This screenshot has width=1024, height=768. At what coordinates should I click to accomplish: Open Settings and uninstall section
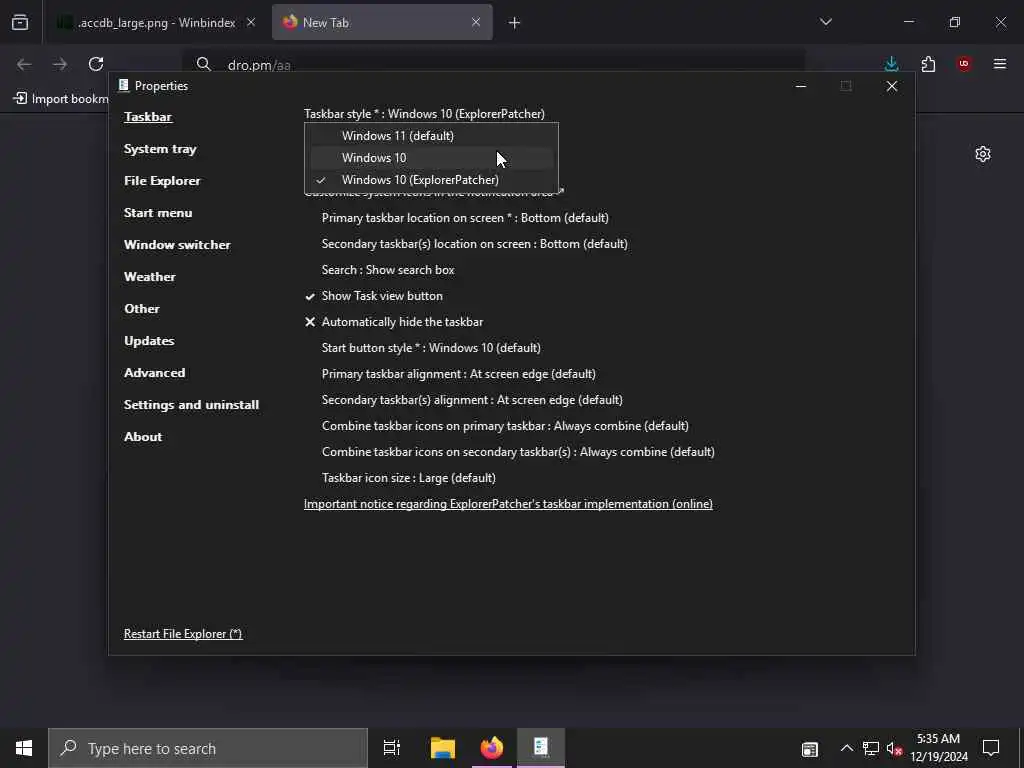(x=191, y=405)
